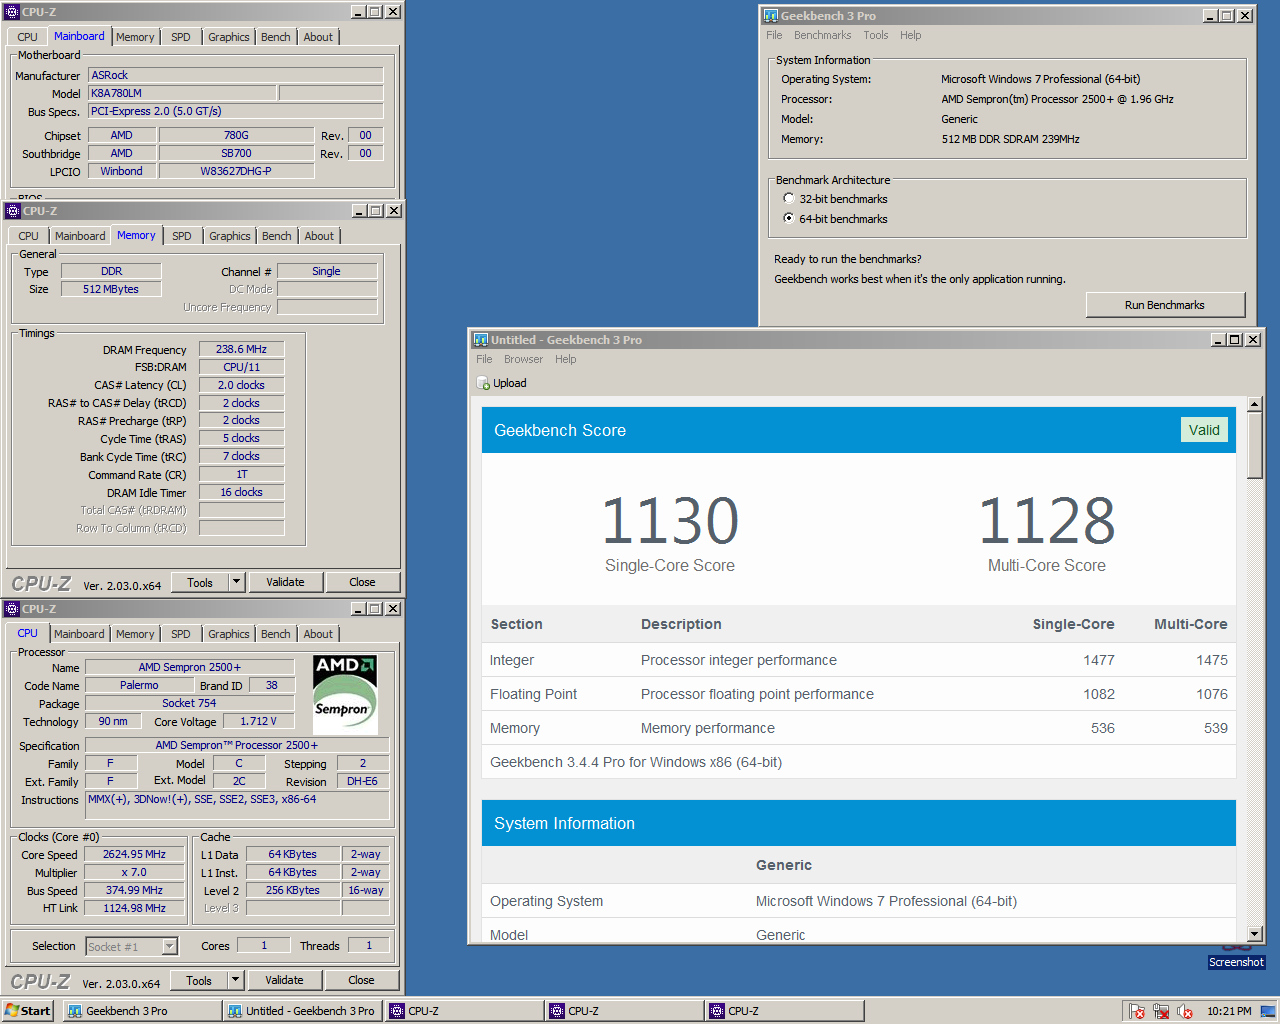Screen dimensions: 1280x1024
Task: Click Close in Memory CPU-Z window
Action: tap(362, 582)
